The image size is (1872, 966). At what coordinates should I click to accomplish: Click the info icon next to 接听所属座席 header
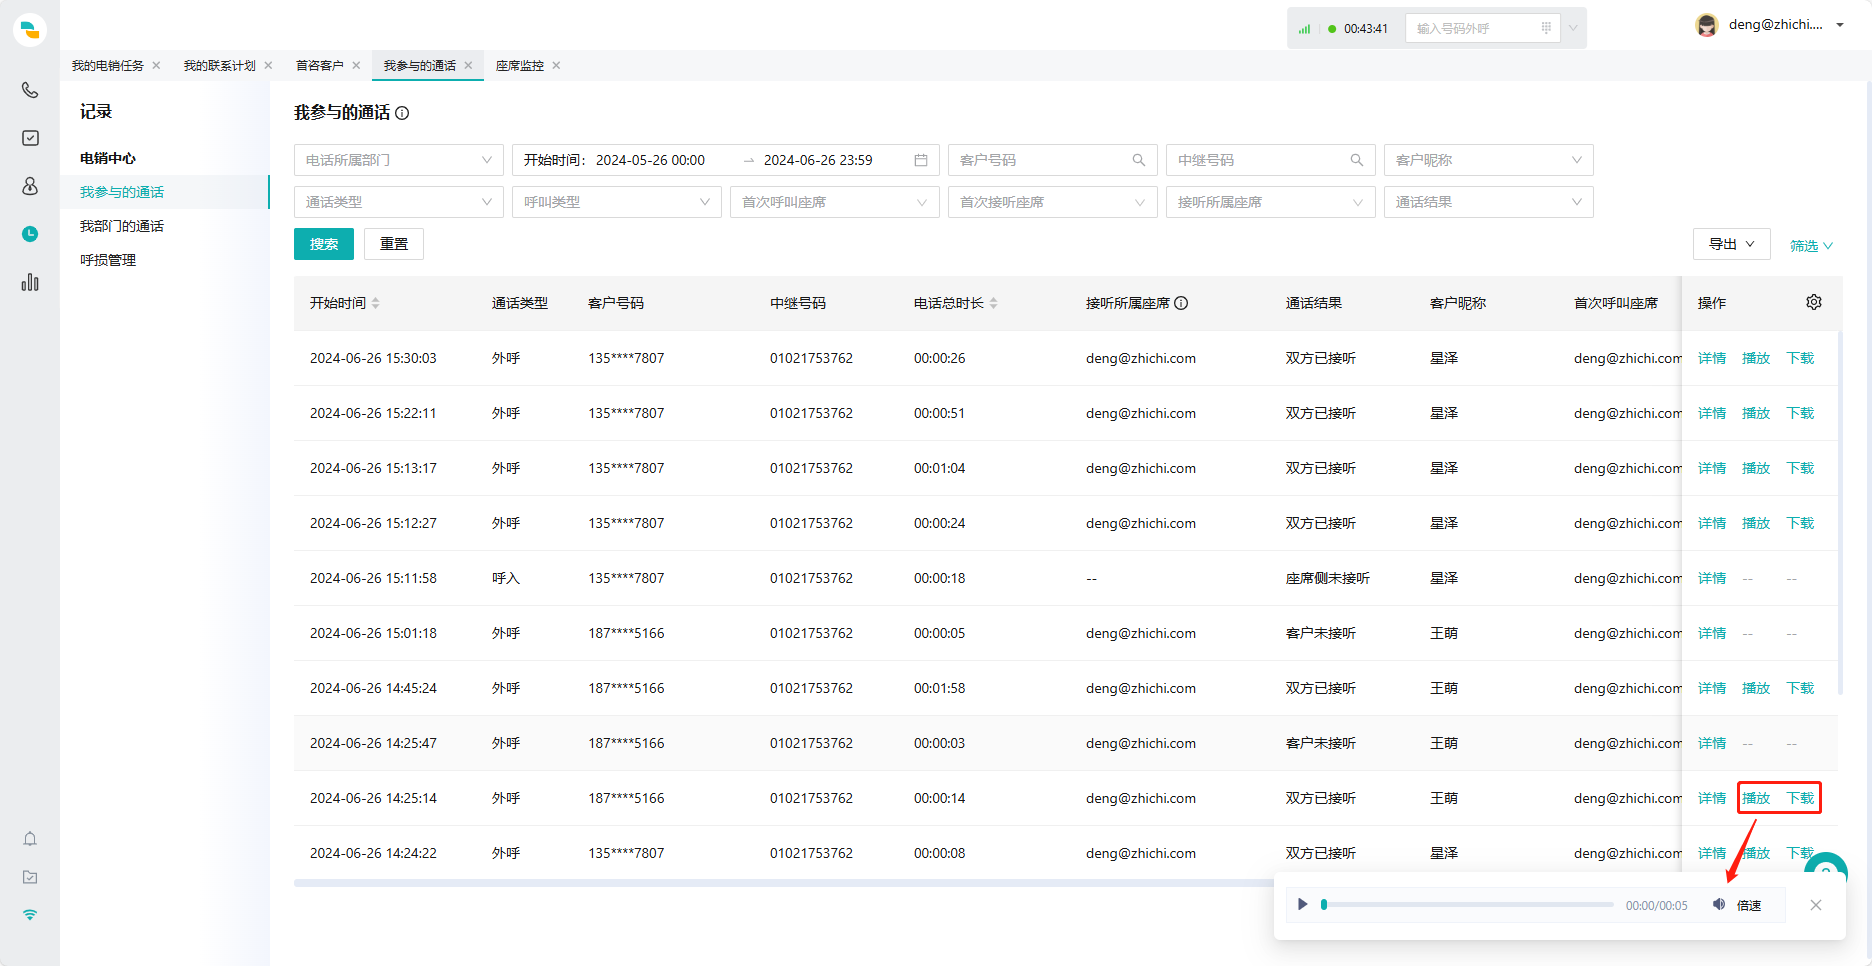point(1181,303)
